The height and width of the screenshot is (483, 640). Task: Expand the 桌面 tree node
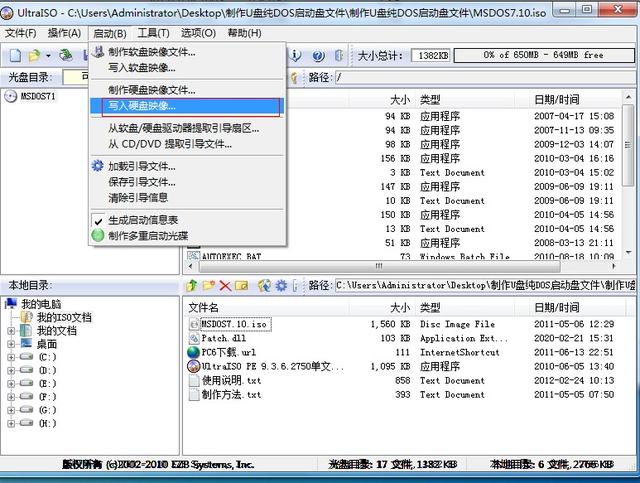(11, 344)
